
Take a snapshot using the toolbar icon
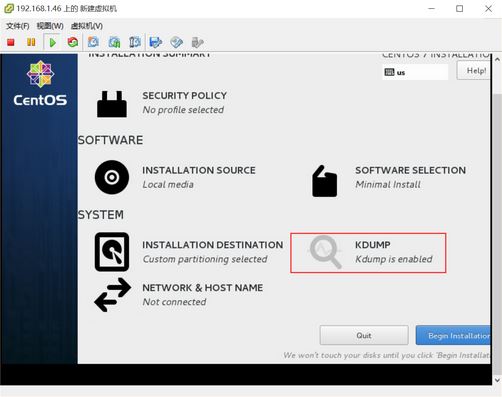click(x=93, y=42)
